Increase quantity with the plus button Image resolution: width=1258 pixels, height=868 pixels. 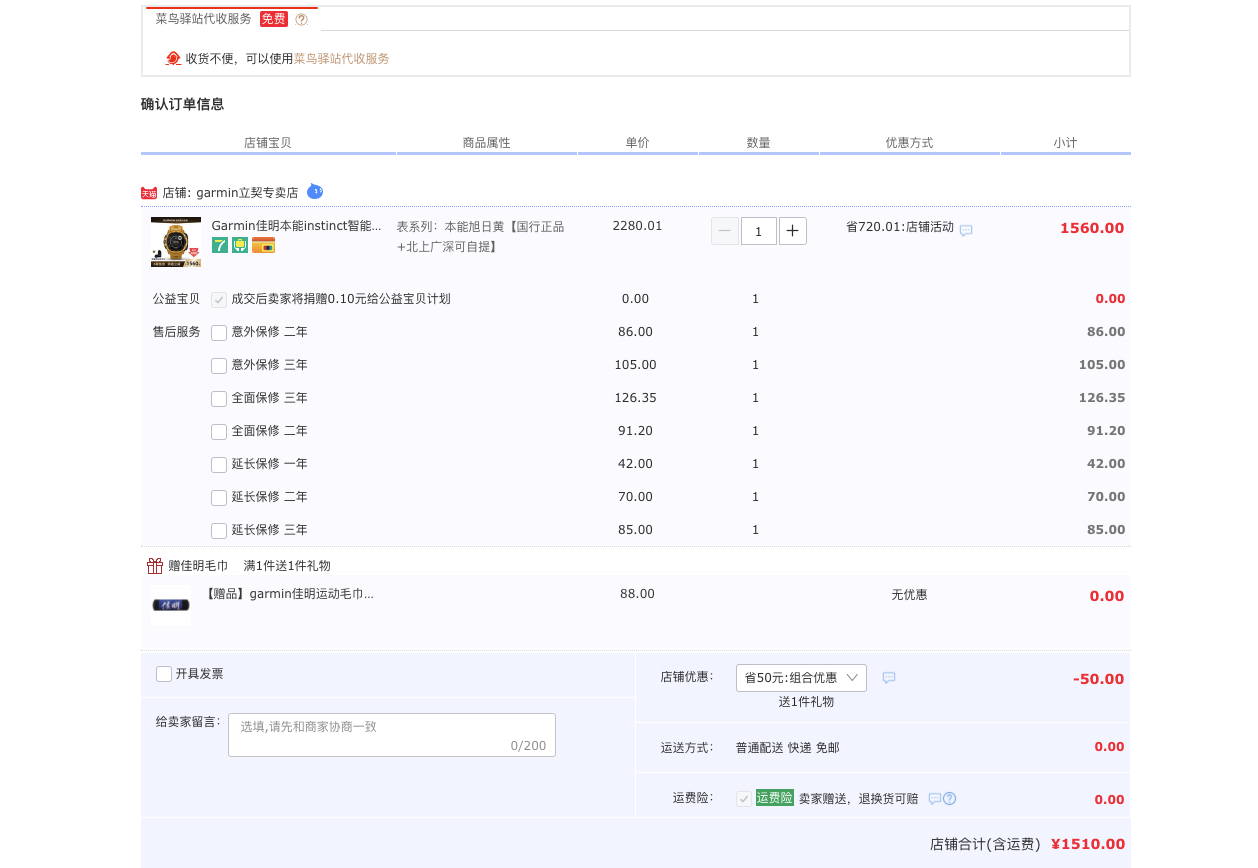793,231
